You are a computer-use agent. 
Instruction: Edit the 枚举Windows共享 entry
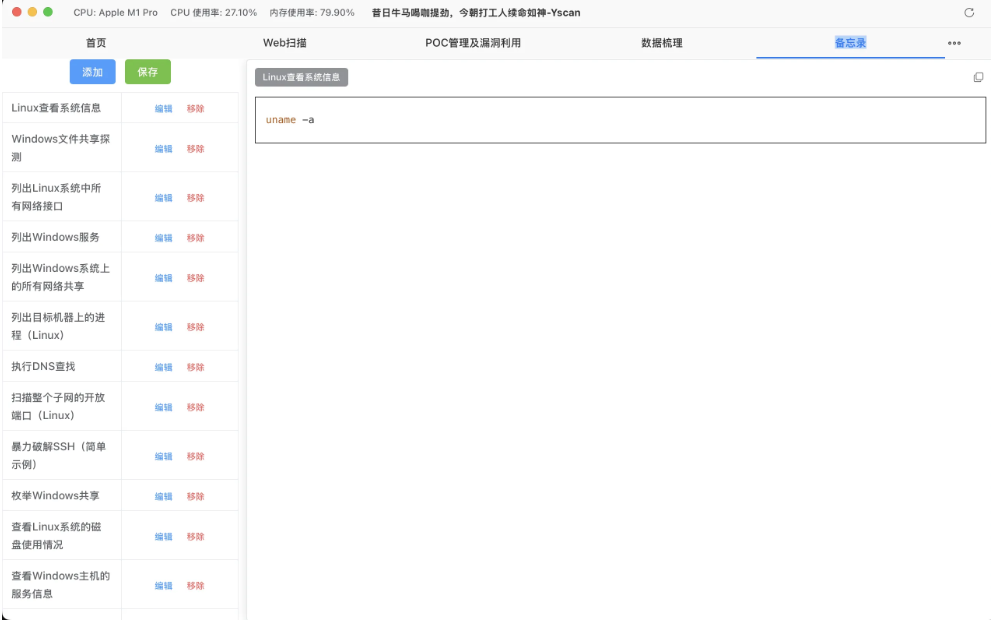[164, 497]
